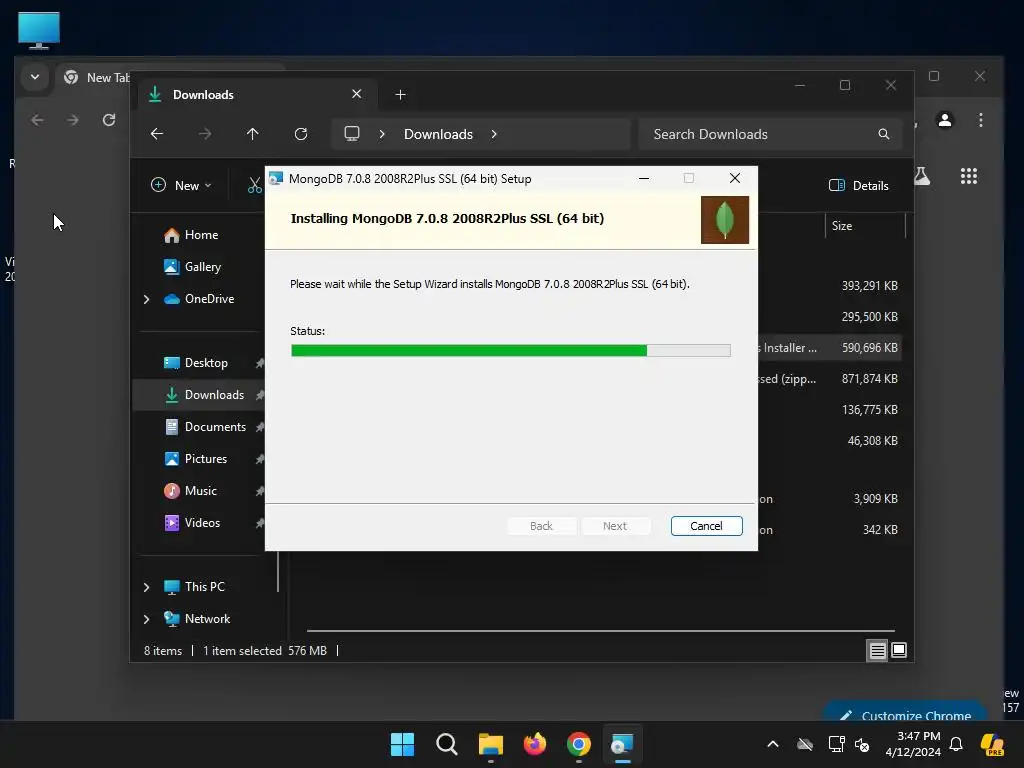This screenshot has height=768, width=1024.
Task: Add a new File Explorer tab
Action: (400, 95)
